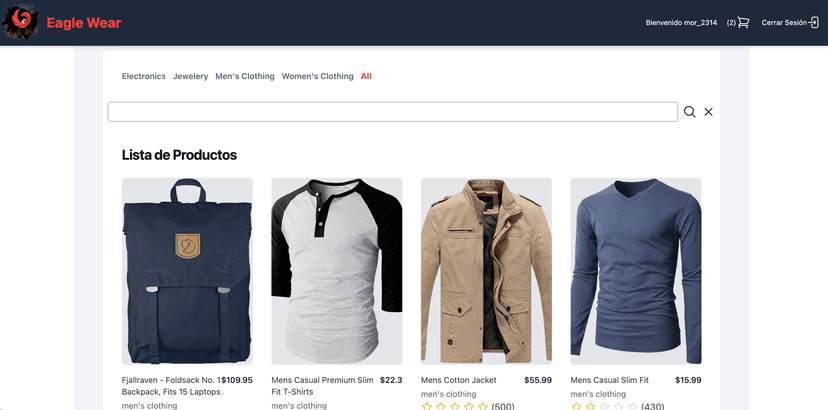Select the Women's Clothing category
Viewport: 828px width, 410px height.
pyautogui.click(x=317, y=76)
